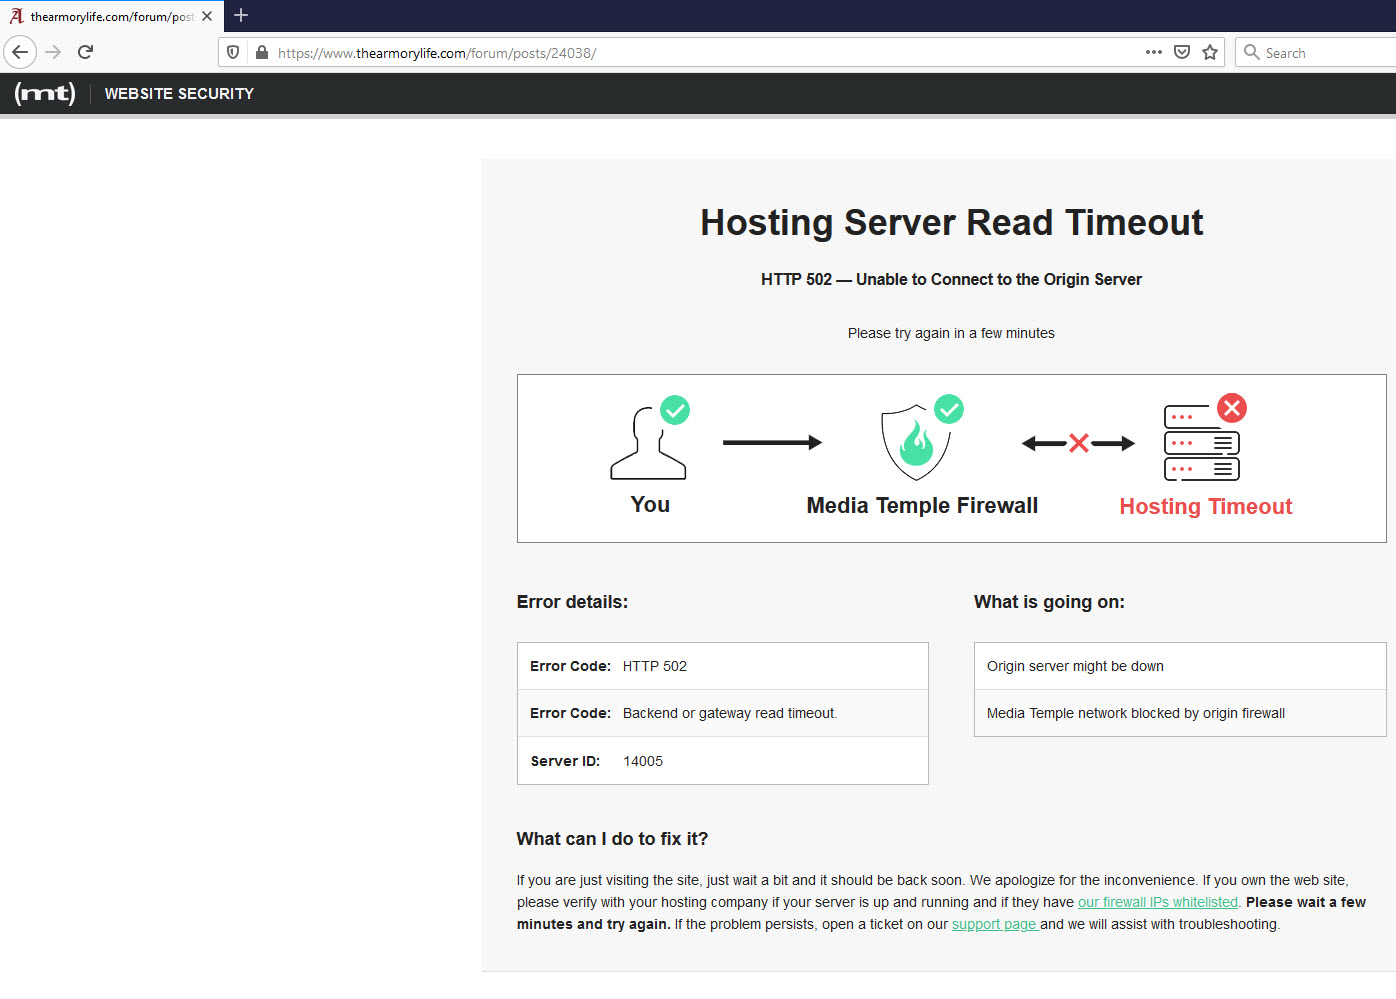Click the magnifier icon in the search box
This screenshot has height=999, width=1396.
(1251, 52)
